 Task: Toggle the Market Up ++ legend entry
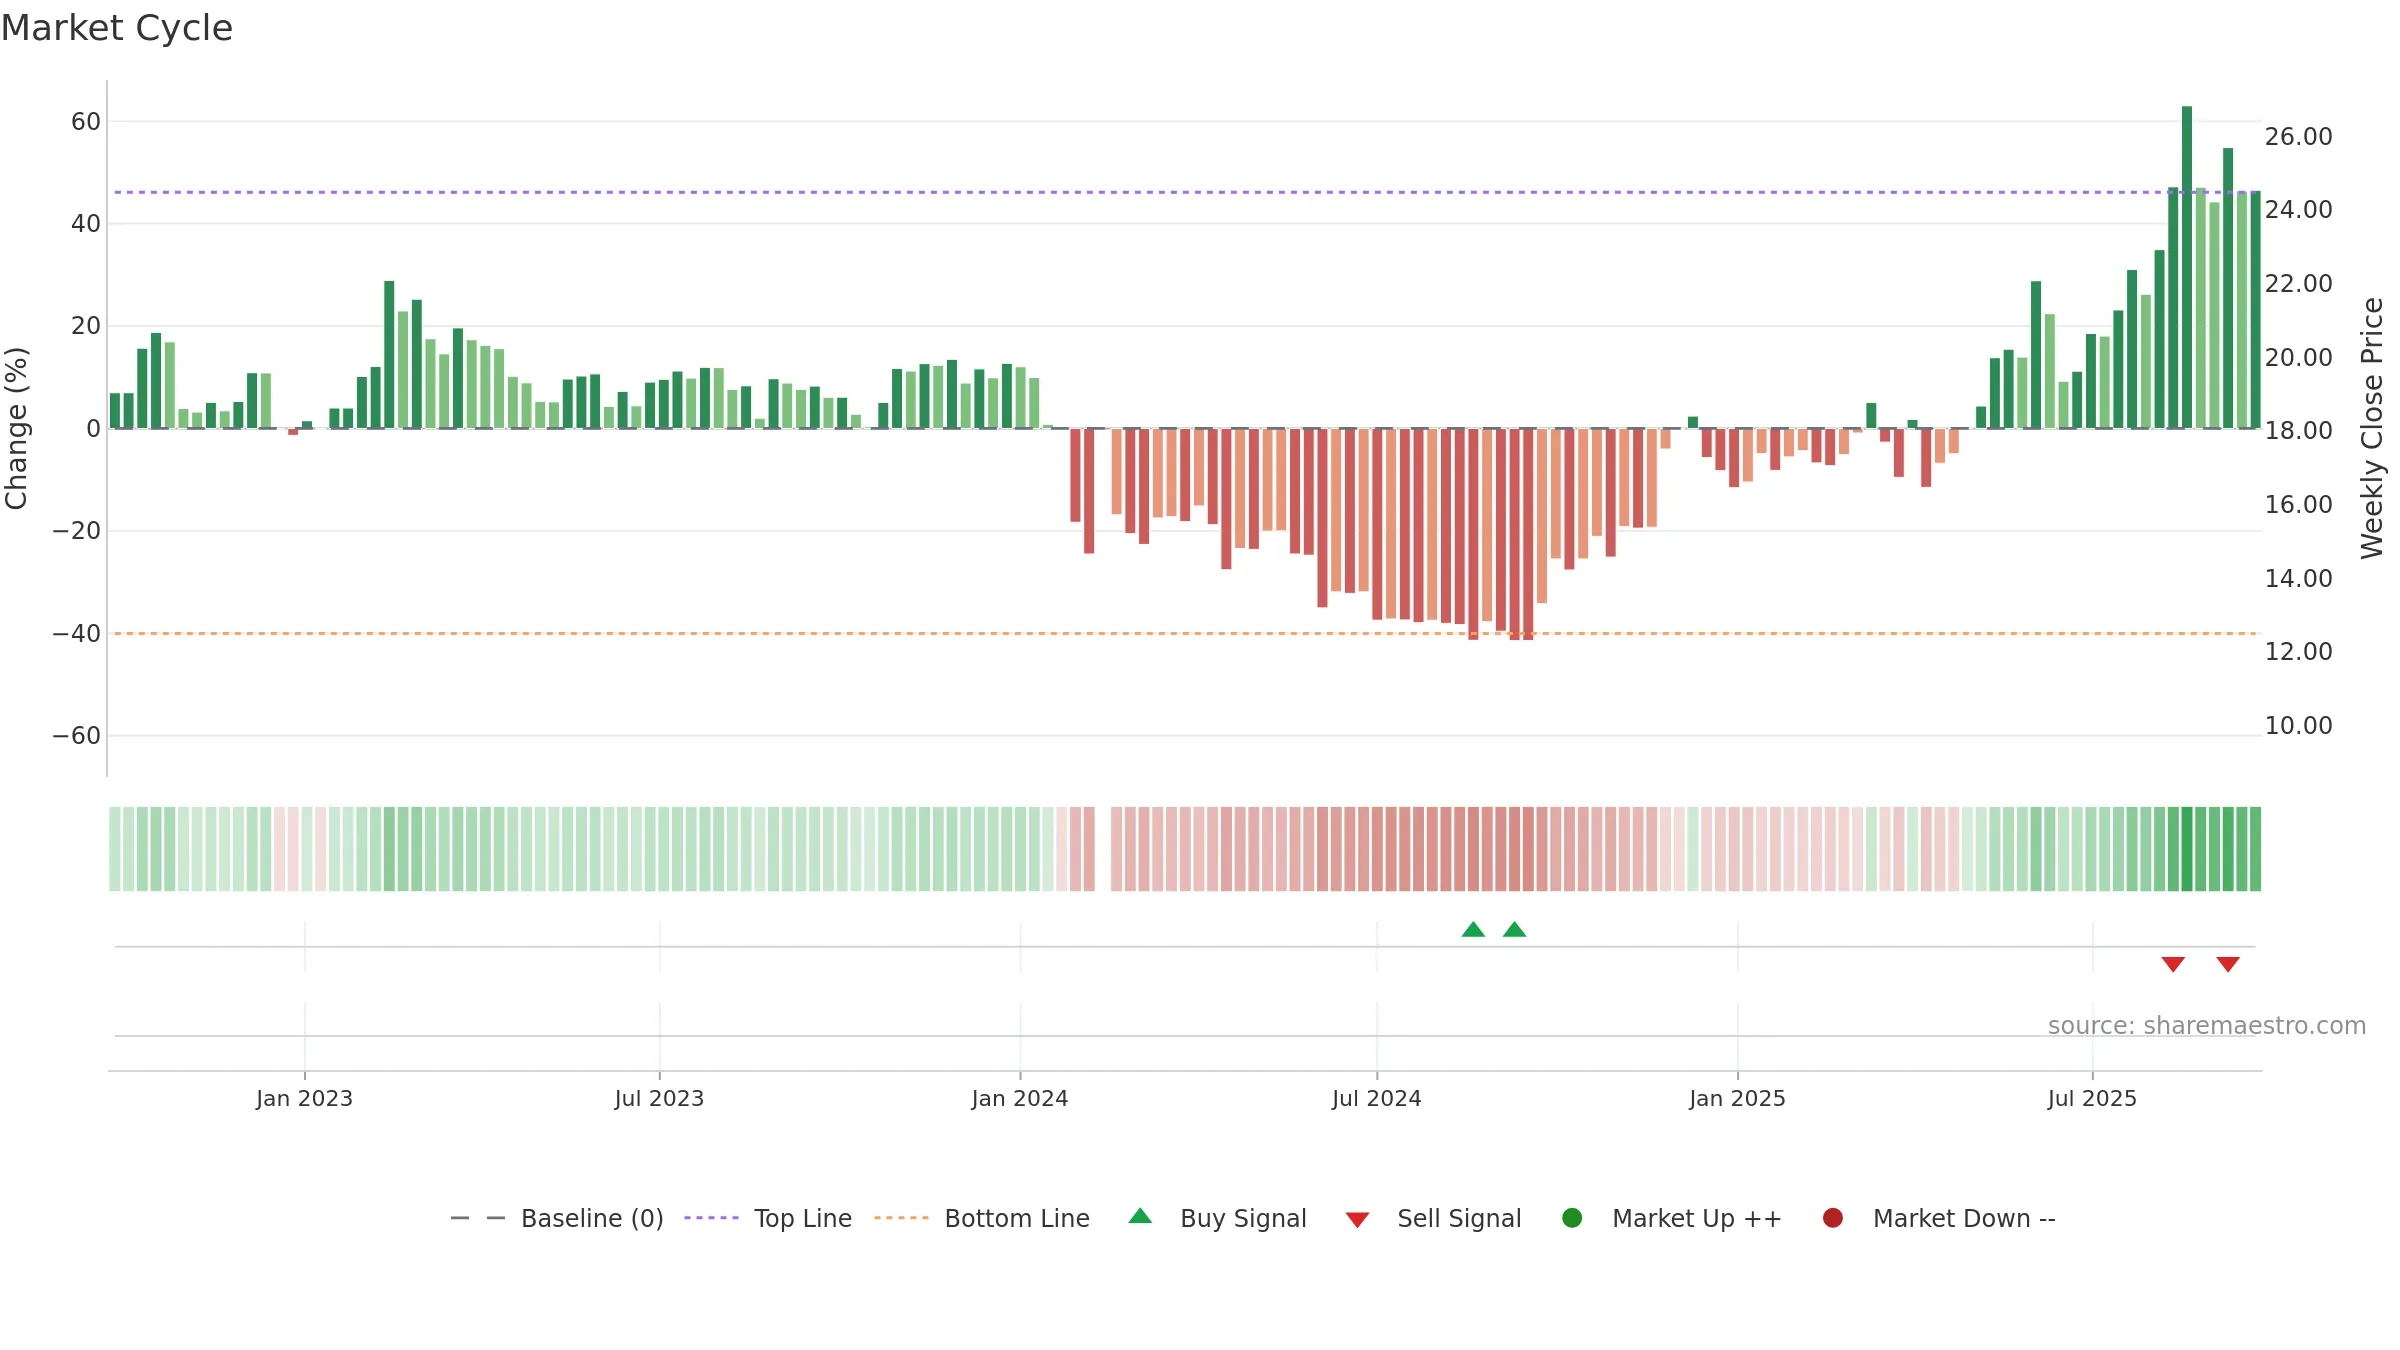coord(1671,1218)
